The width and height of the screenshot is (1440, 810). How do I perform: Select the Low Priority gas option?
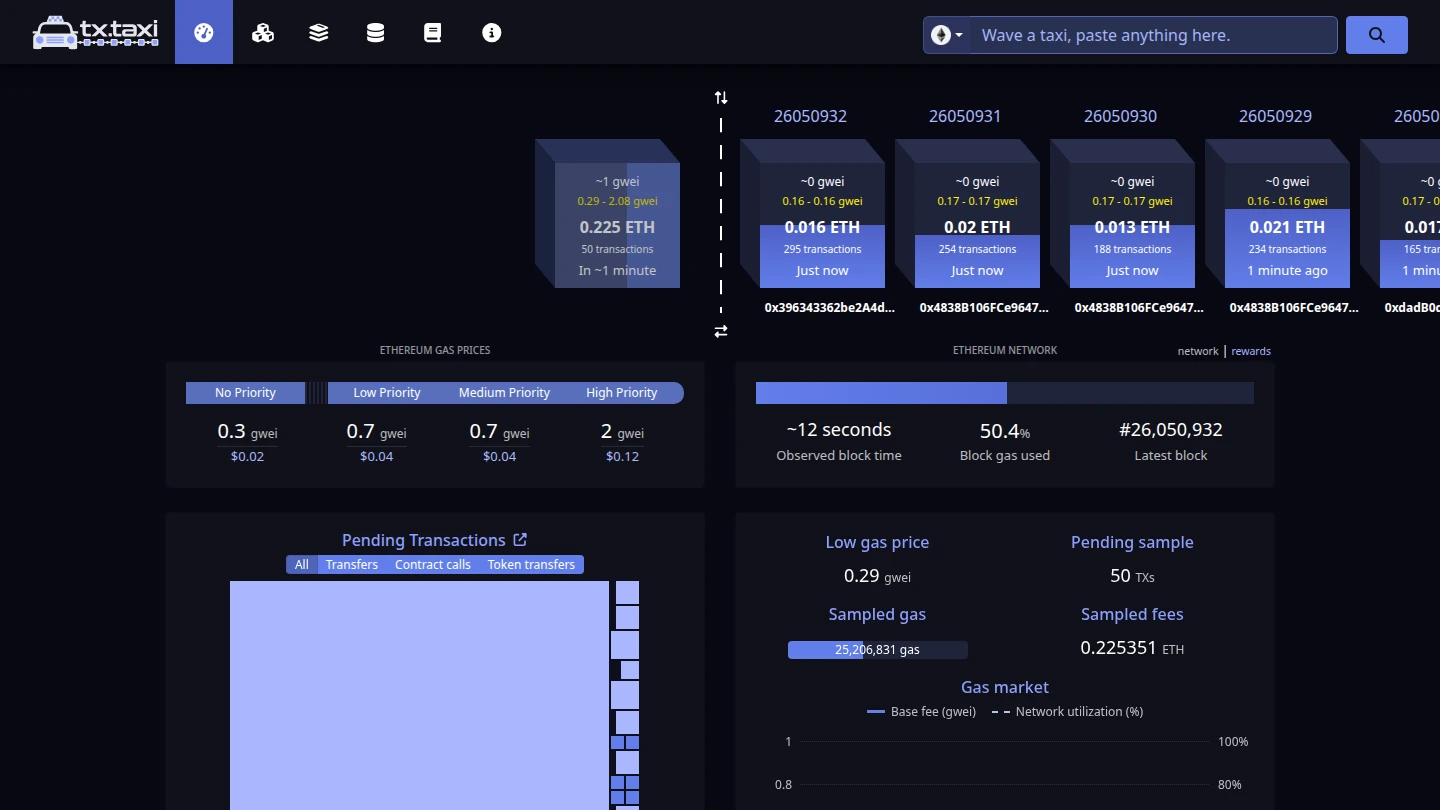pos(387,393)
